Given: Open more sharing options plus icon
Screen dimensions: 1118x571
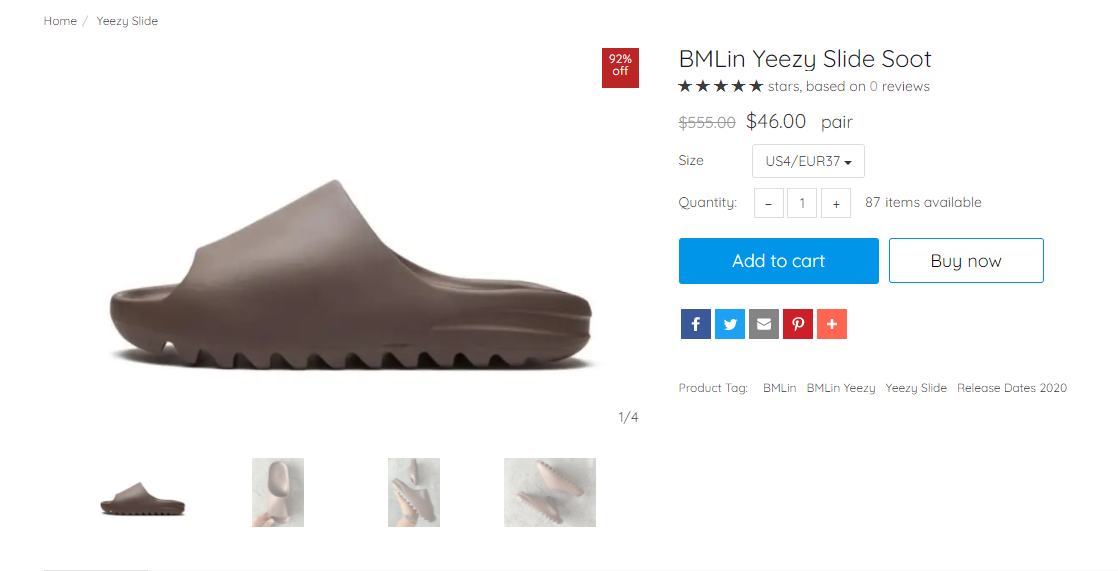Looking at the screenshot, I should (832, 324).
